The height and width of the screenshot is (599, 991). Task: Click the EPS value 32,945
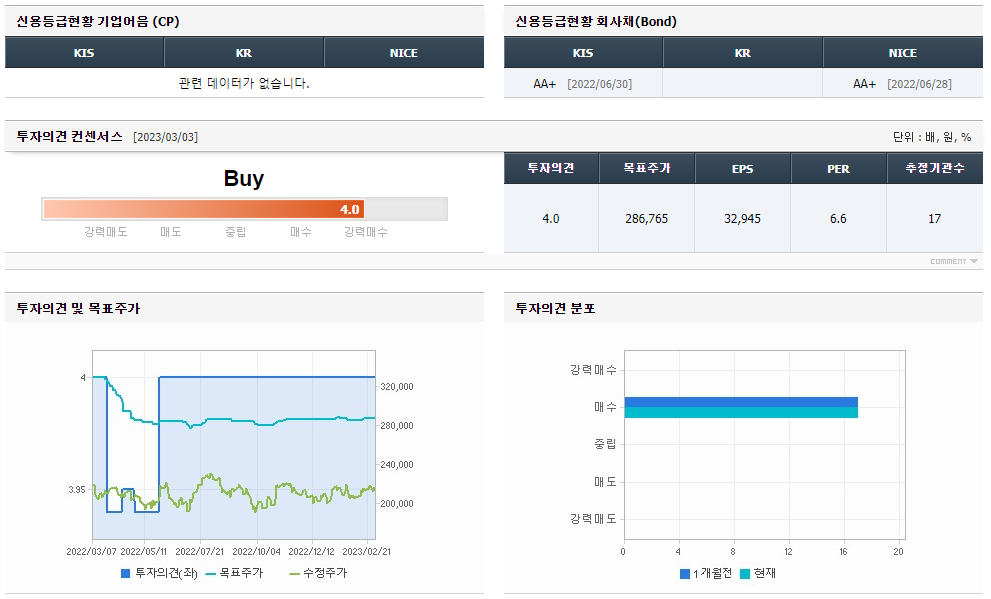pos(743,219)
